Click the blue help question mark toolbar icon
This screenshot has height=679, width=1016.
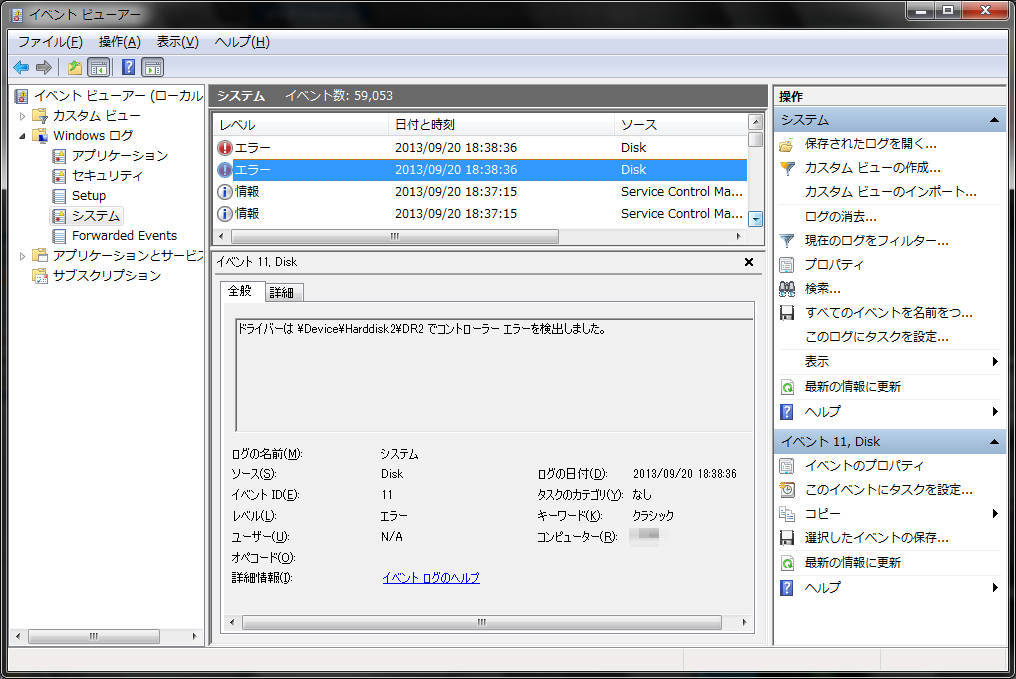coord(128,67)
